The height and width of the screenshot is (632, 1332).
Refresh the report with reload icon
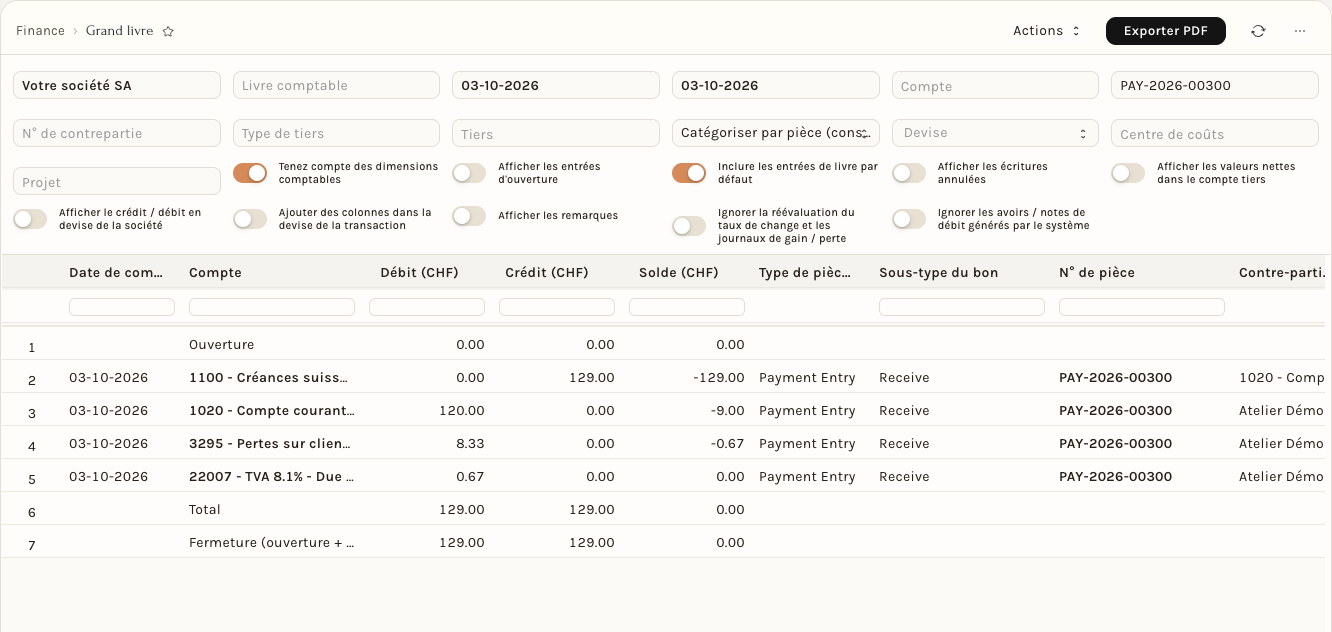coord(1258,31)
